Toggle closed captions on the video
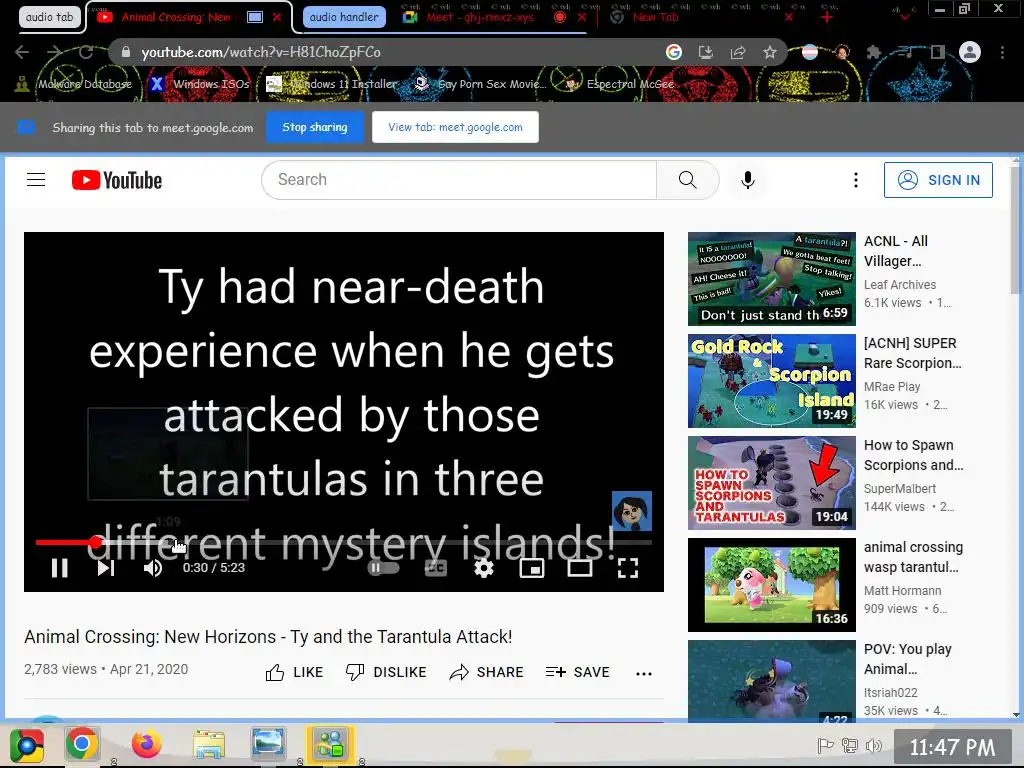Viewport: 1024px width, 768px height. pyautogui.click(x=436, y=568)
